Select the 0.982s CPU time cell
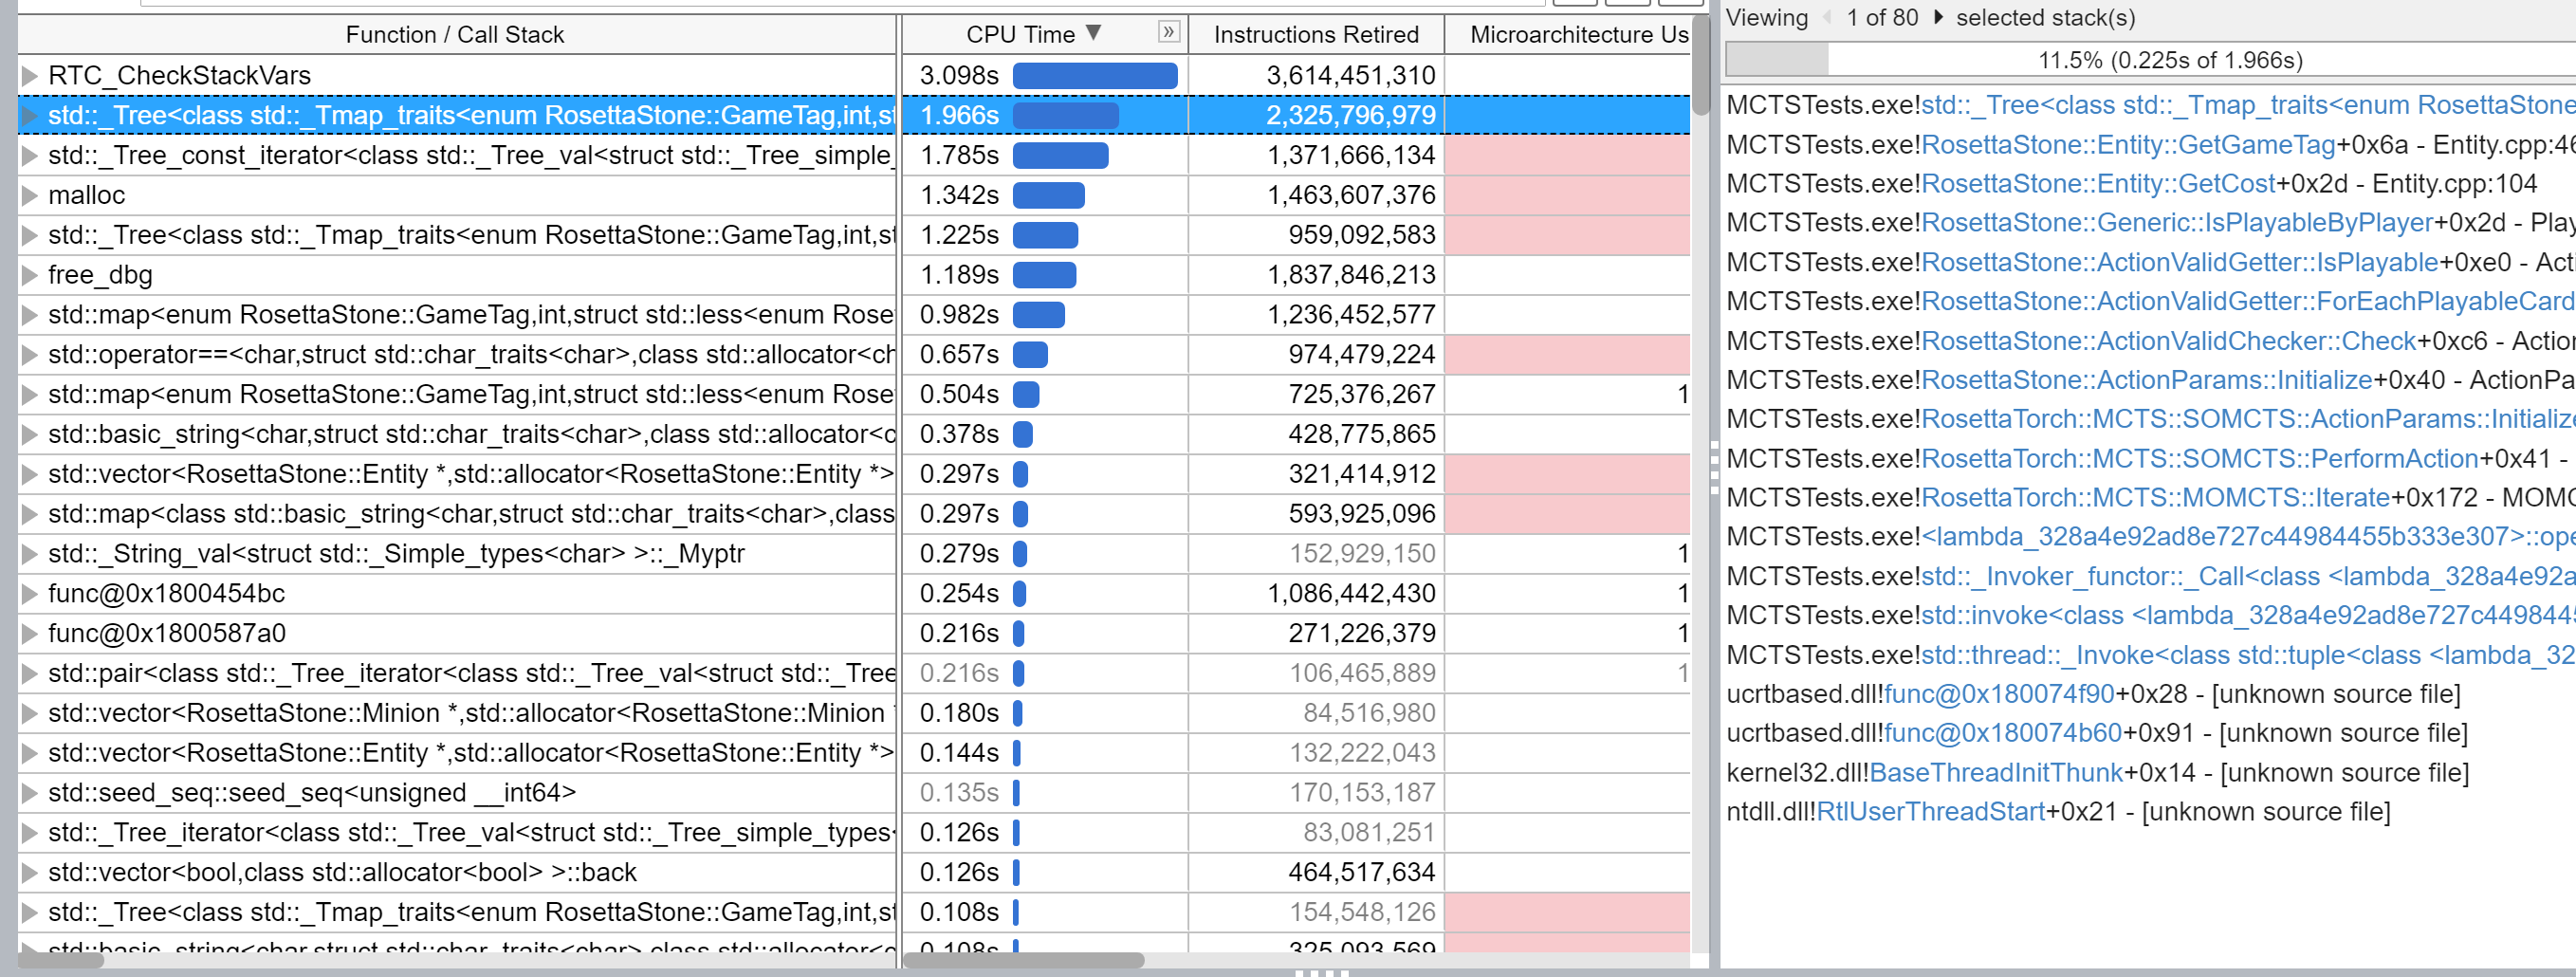 [x=1044, y=314]
